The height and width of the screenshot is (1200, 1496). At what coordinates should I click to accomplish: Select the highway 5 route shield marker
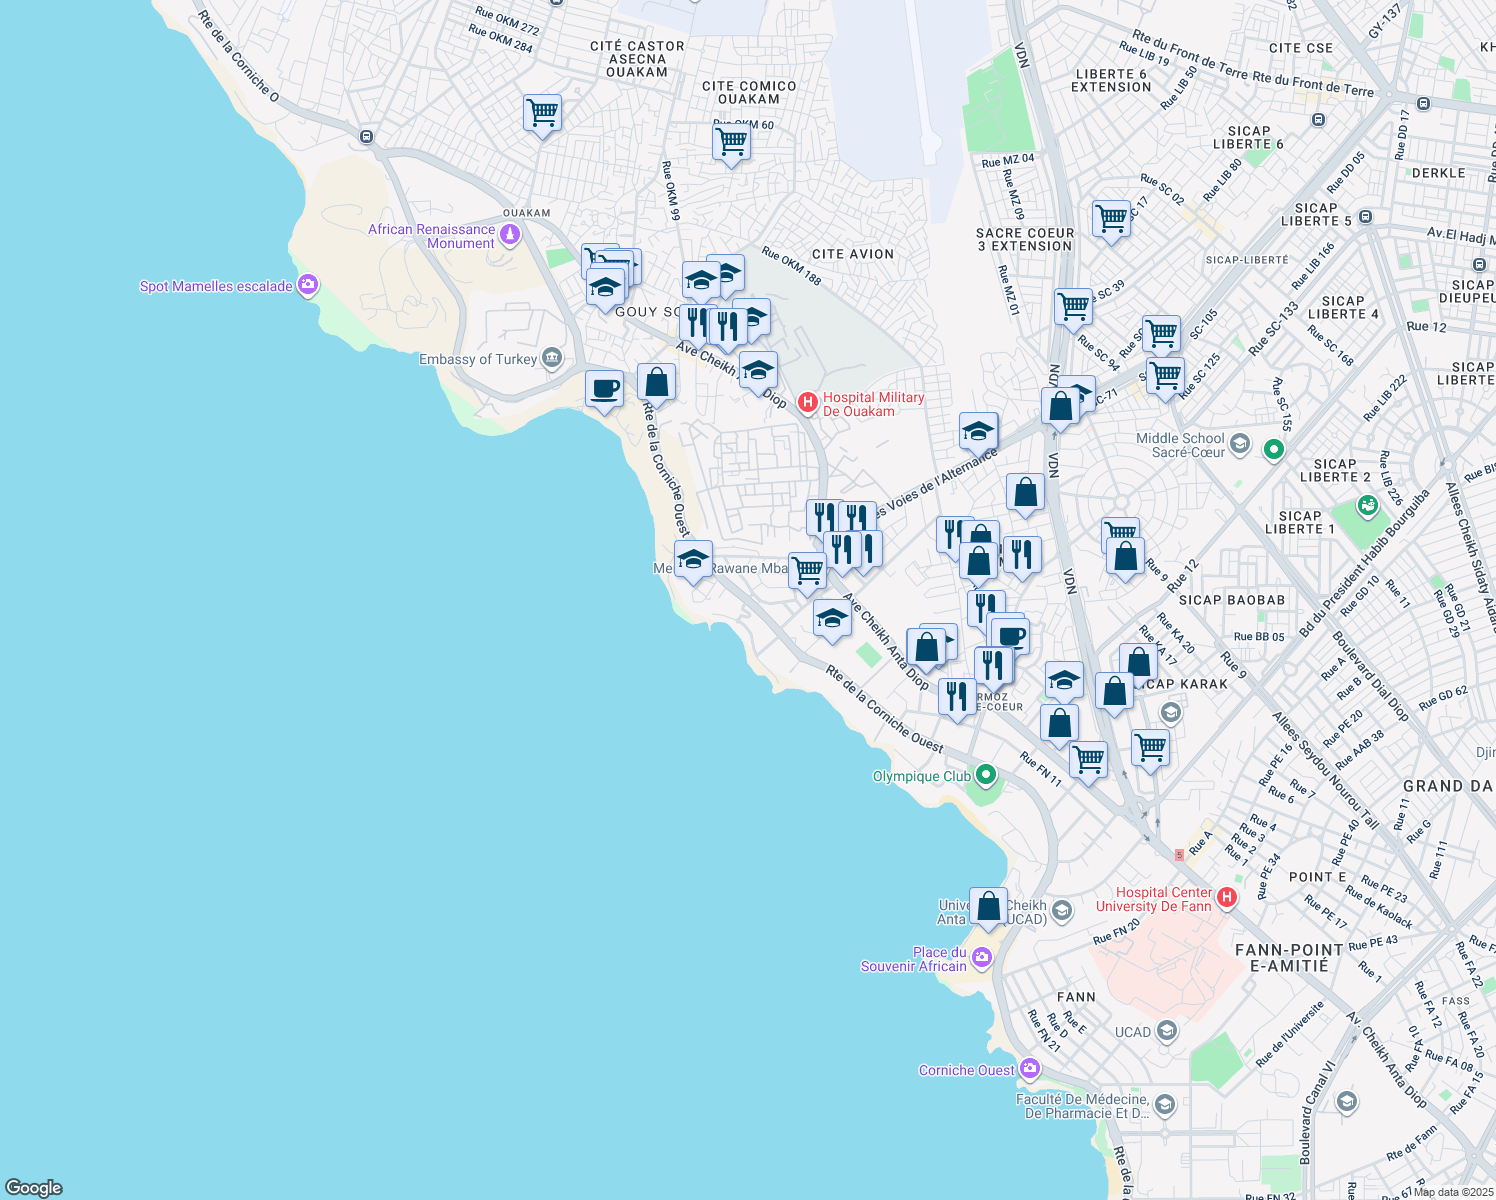(1178, 854)
